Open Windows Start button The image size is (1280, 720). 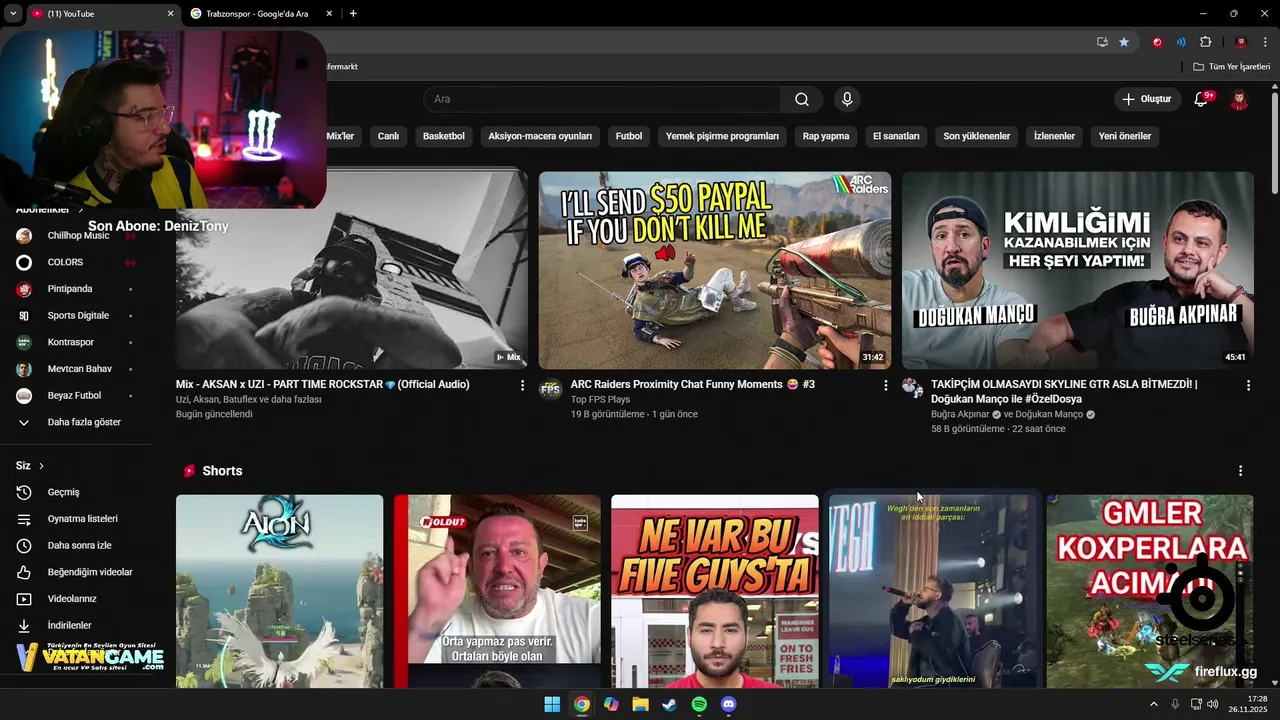pos(552,704)
